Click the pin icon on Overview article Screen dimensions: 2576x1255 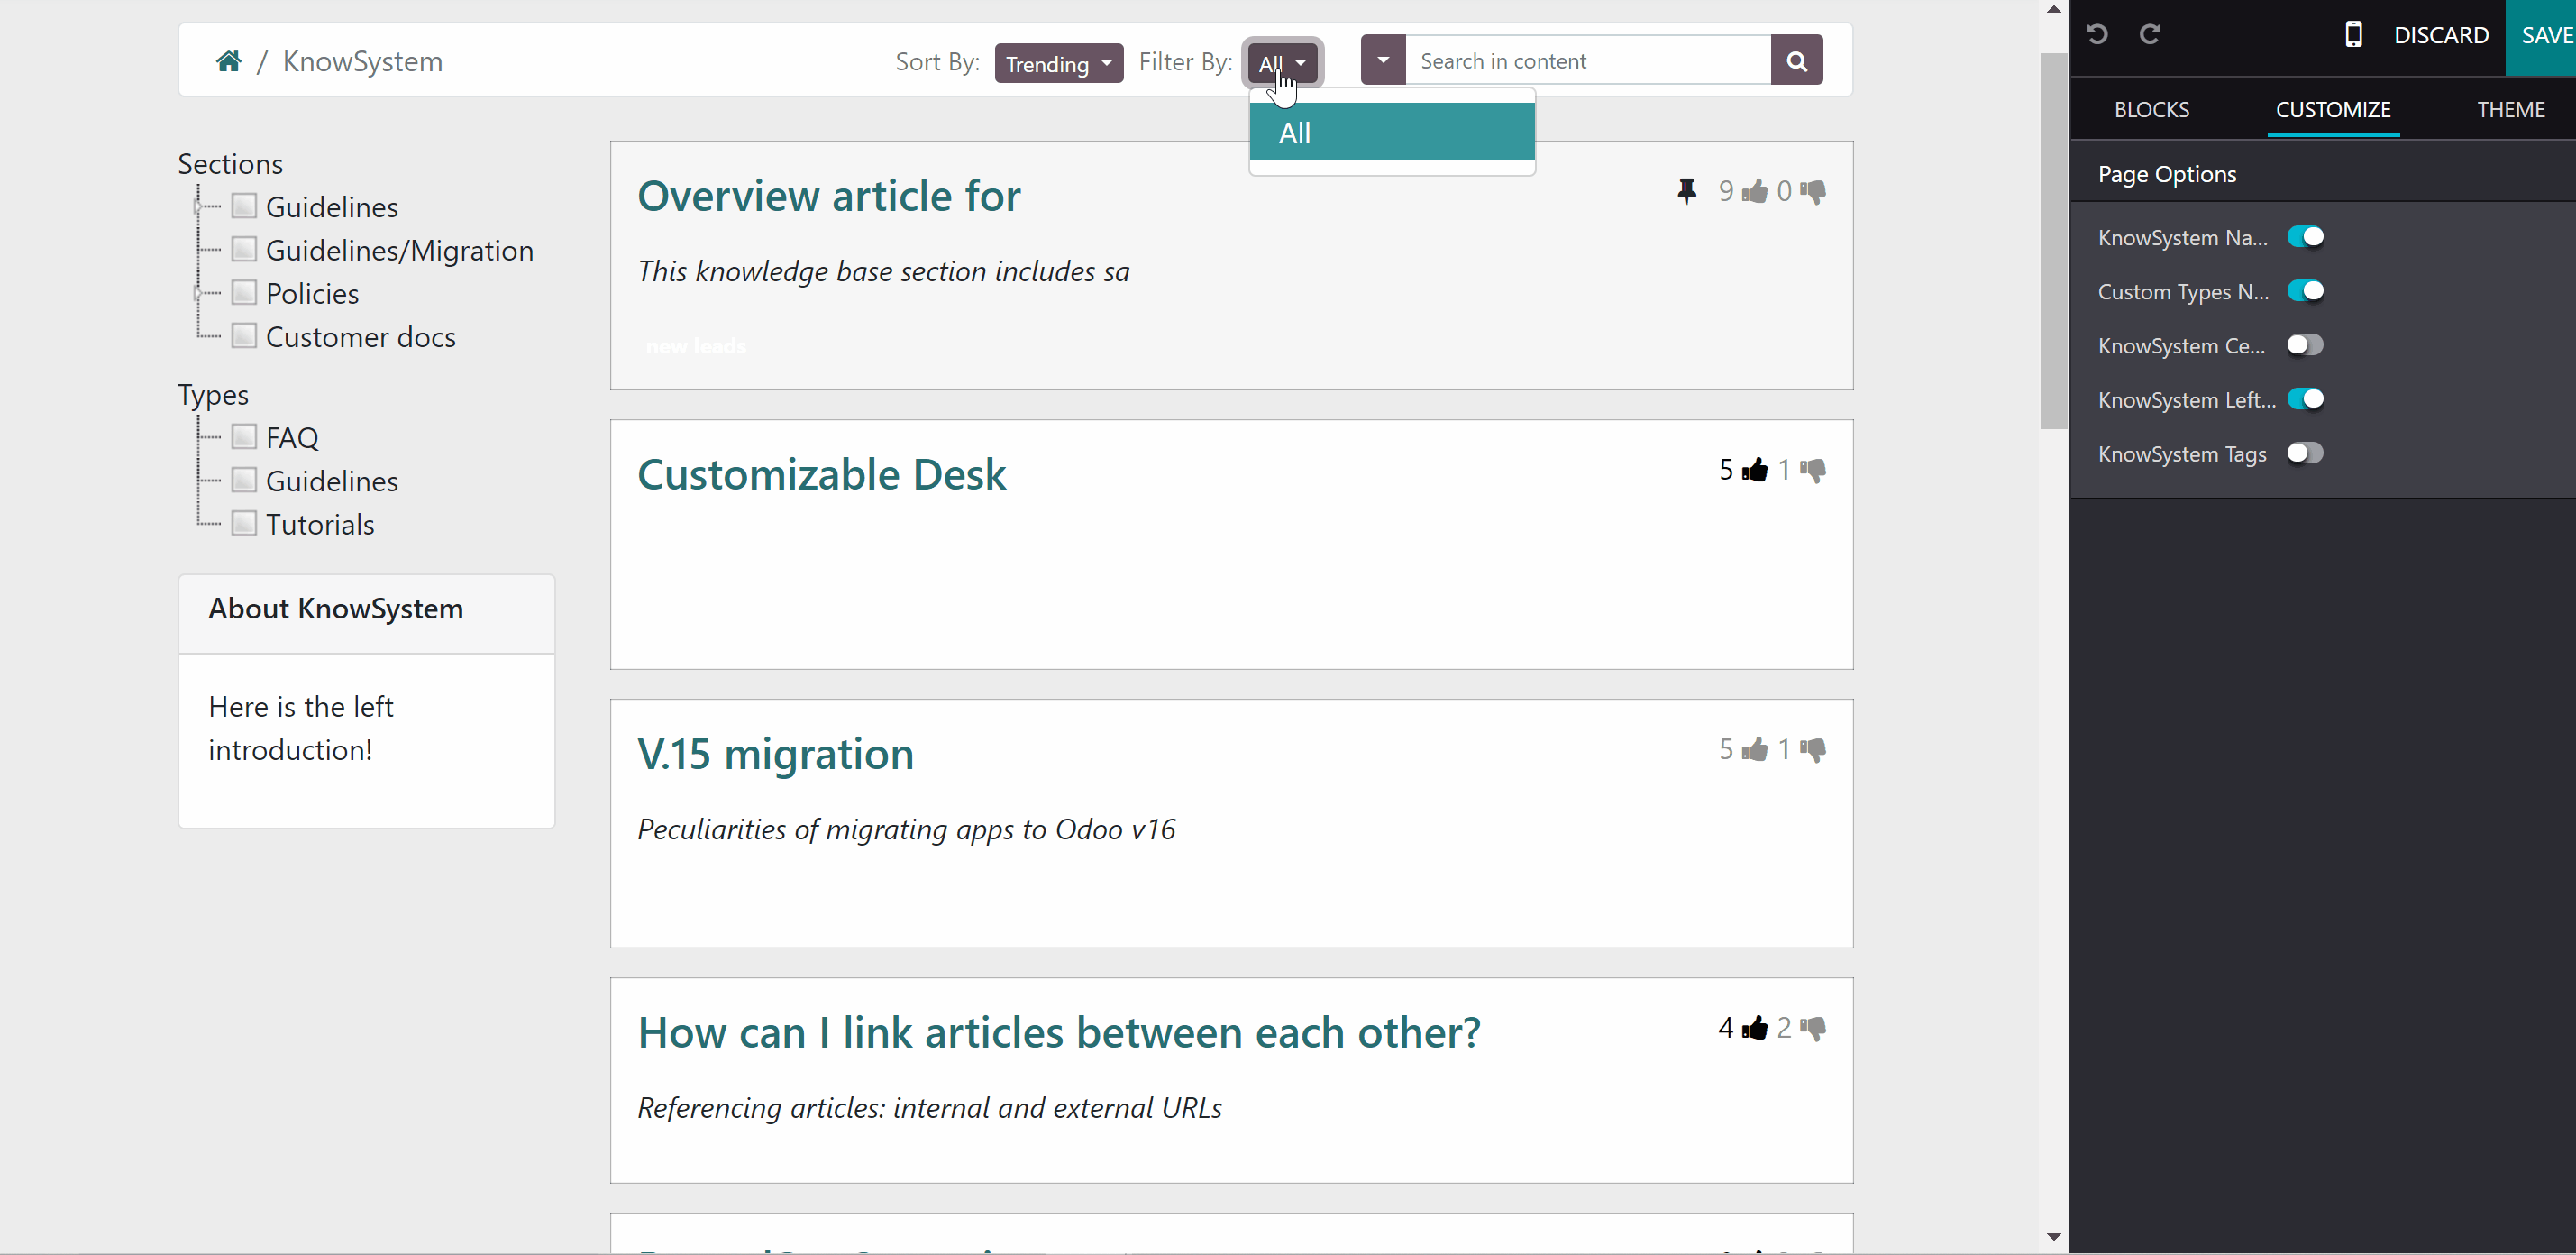tap(1687, 190)
